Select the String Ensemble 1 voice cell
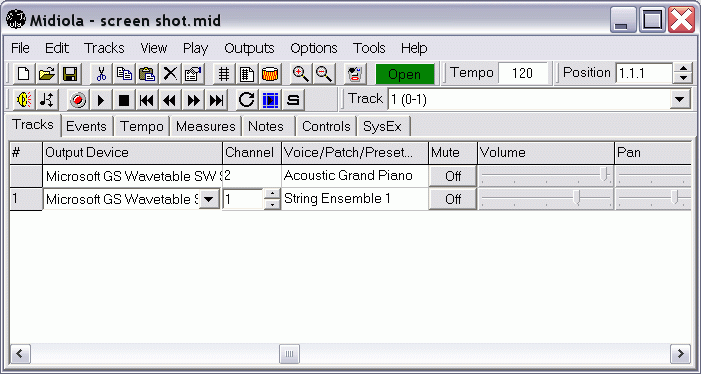Screen dimensions: 701x374 (x=355, y=199)
